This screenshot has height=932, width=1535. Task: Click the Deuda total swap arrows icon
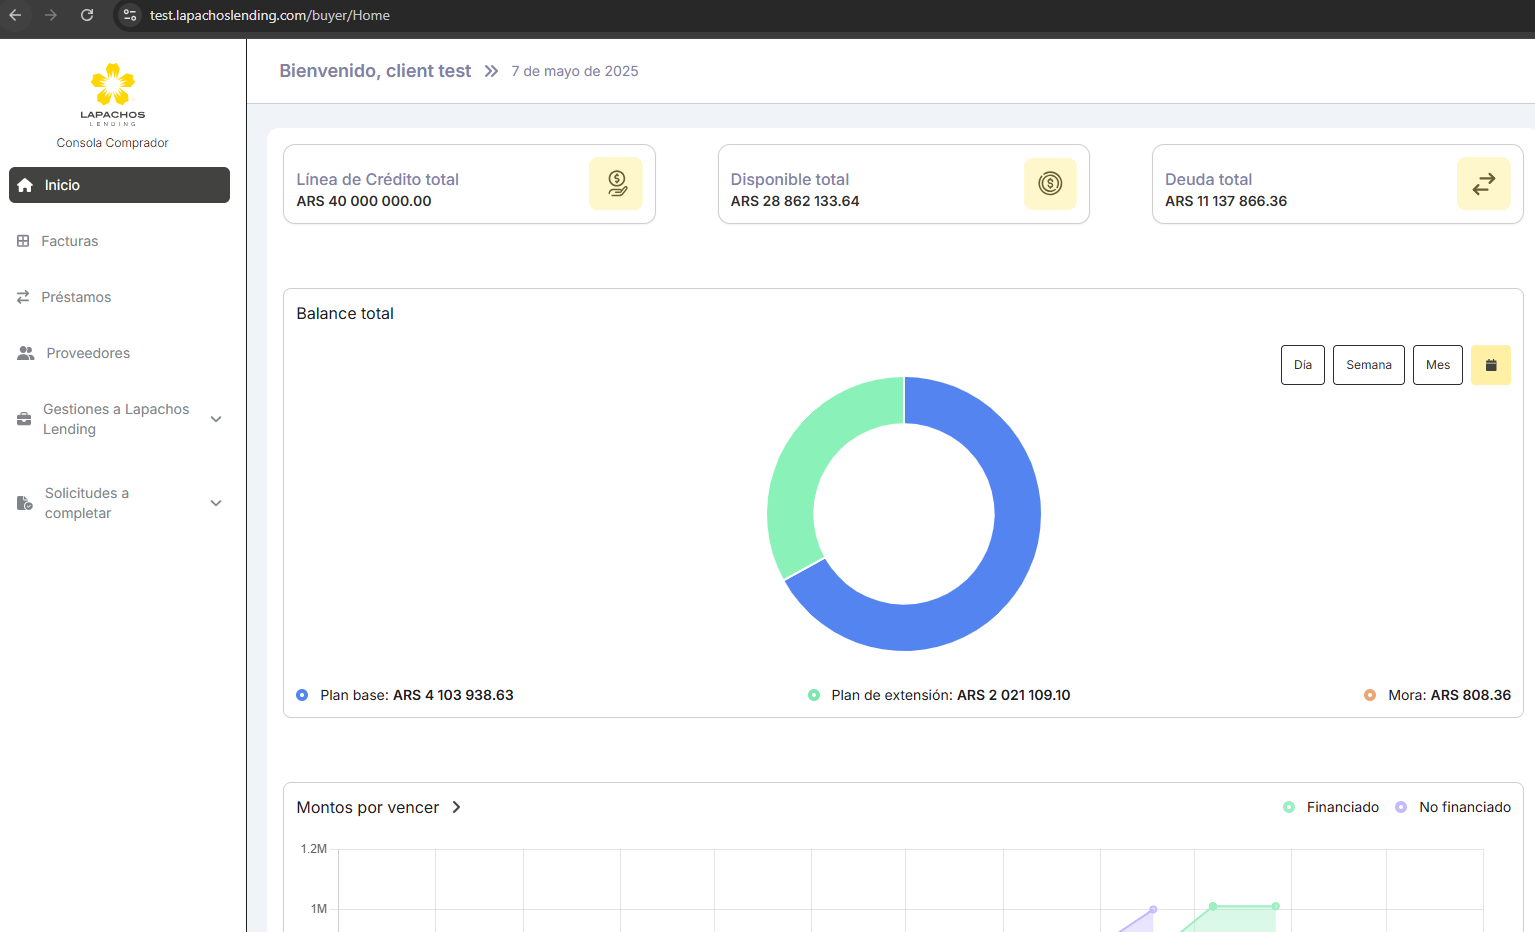(1484, 184)
